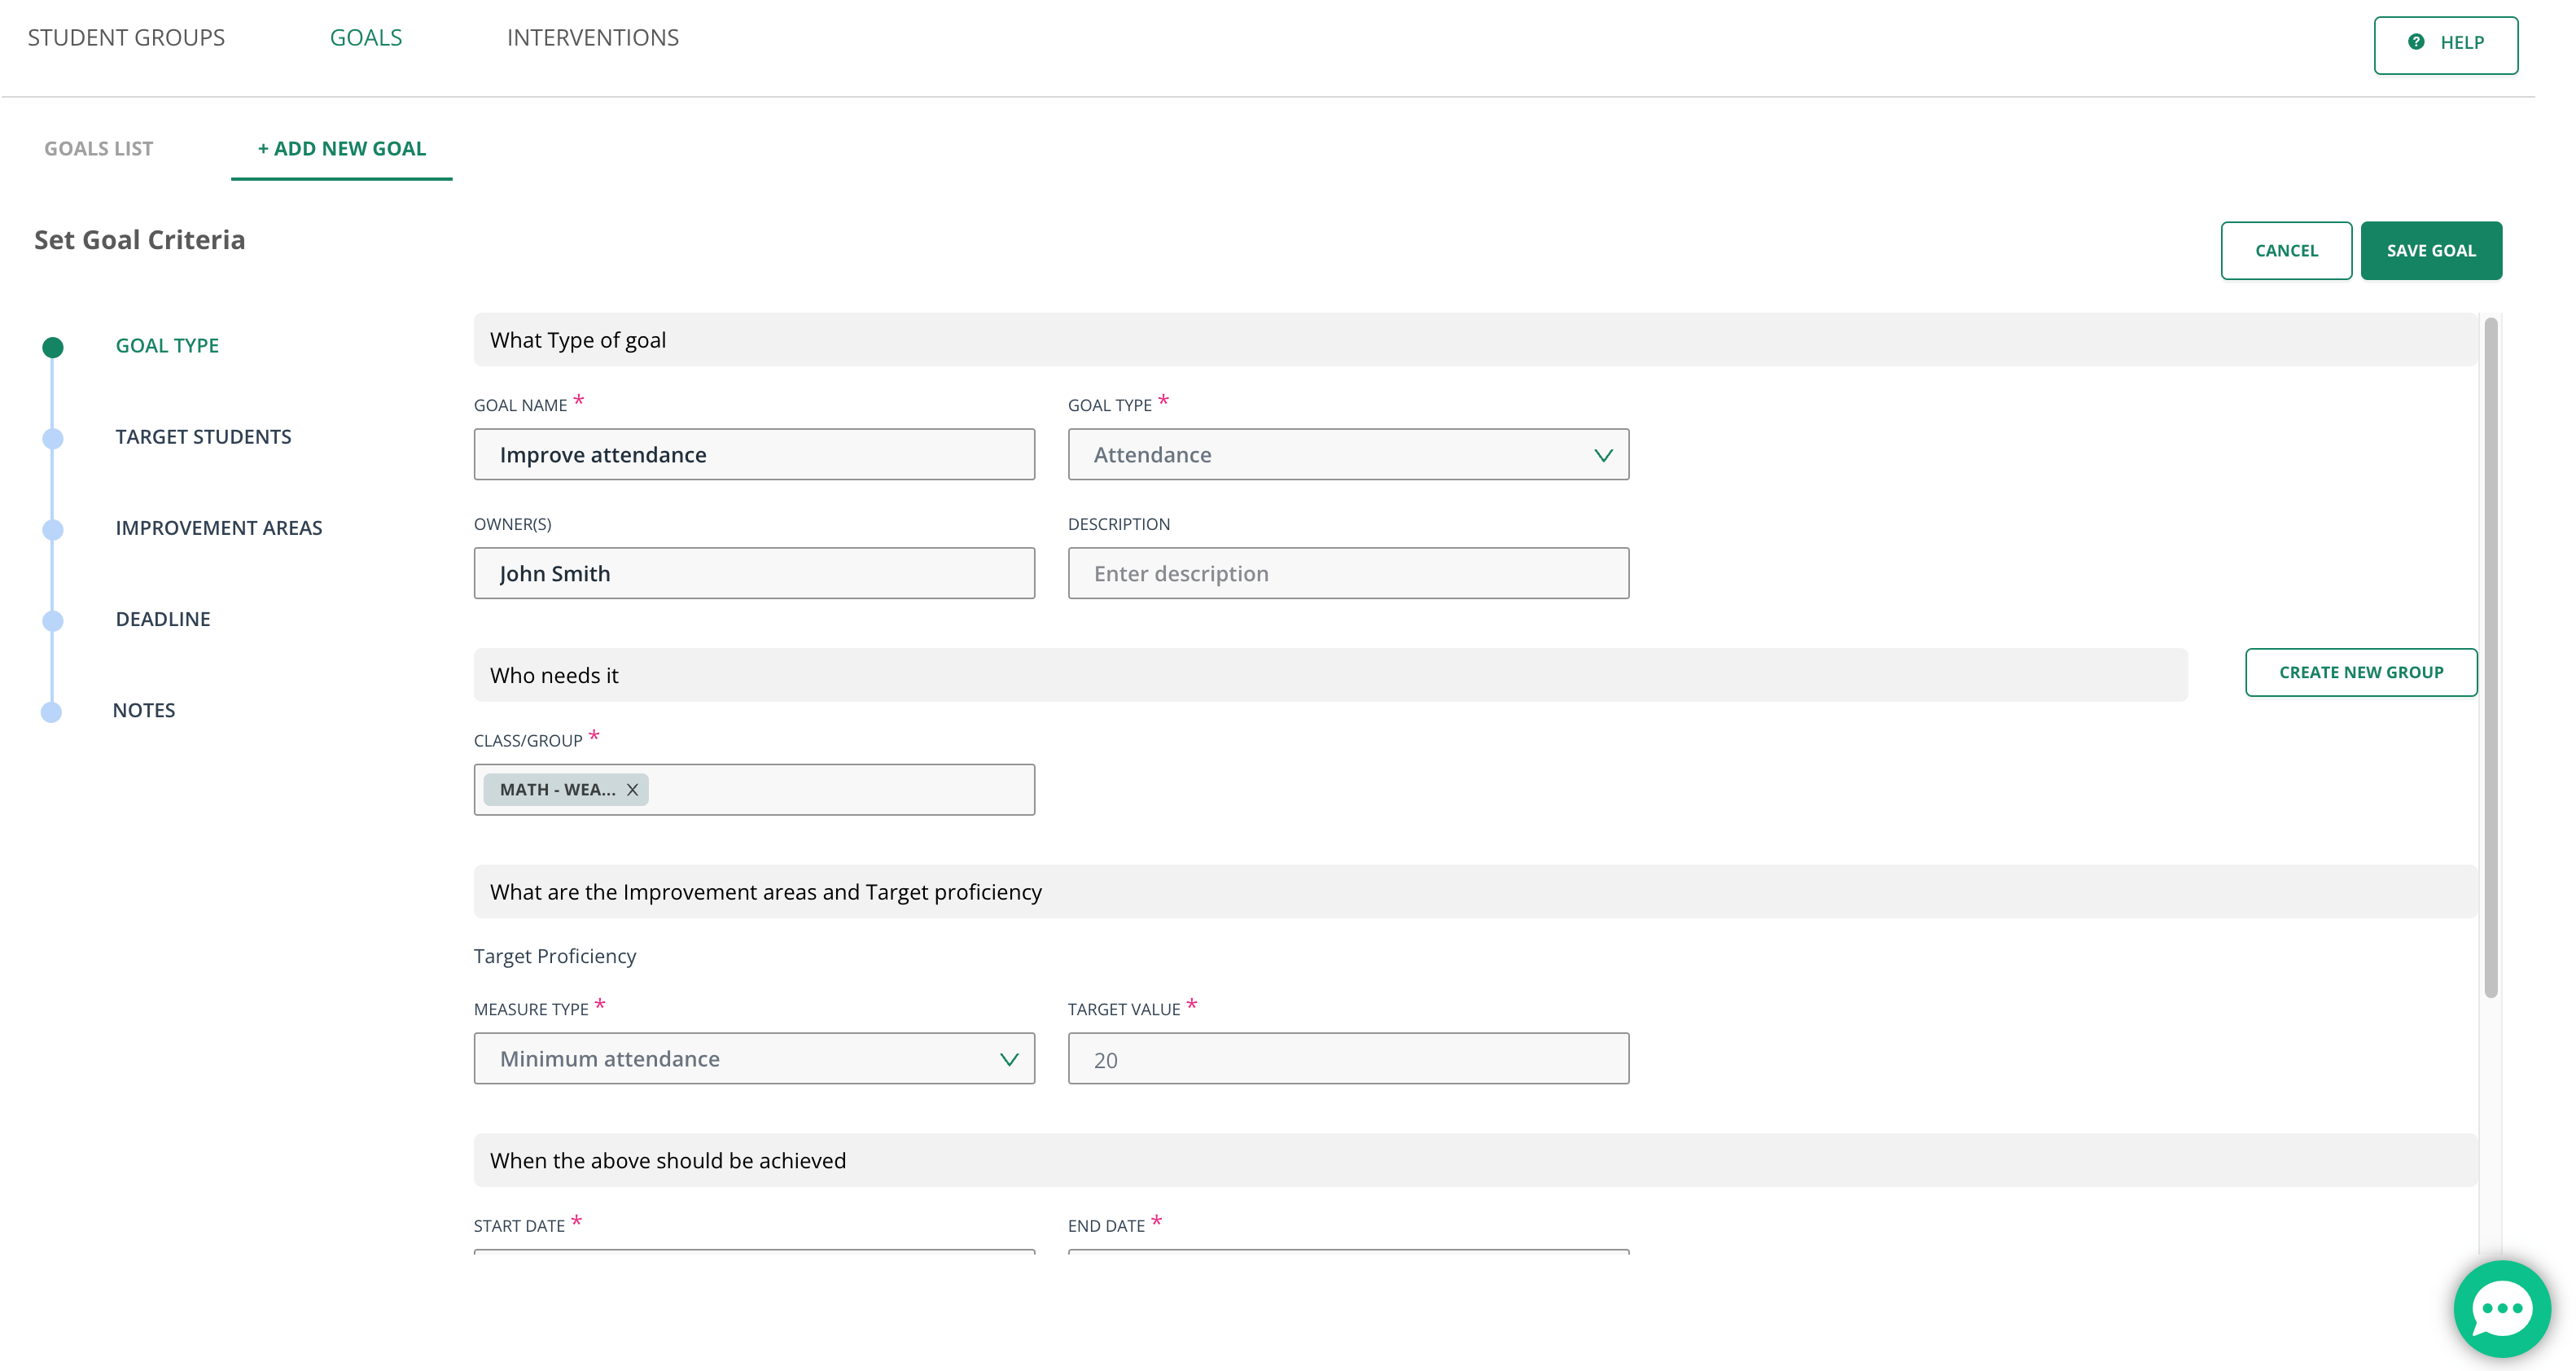Switch to the Interventions tab

(x=592, y=38)
